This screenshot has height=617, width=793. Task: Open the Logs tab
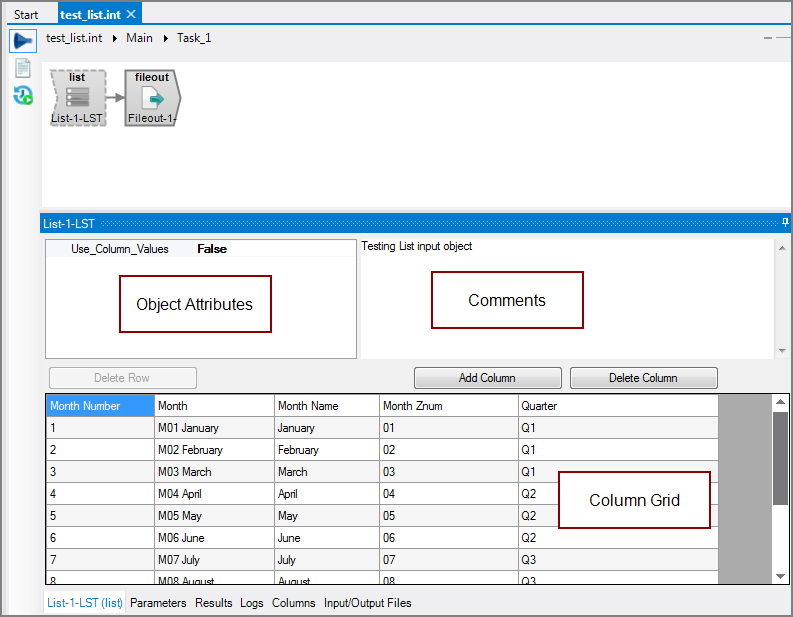pos(251,603)
